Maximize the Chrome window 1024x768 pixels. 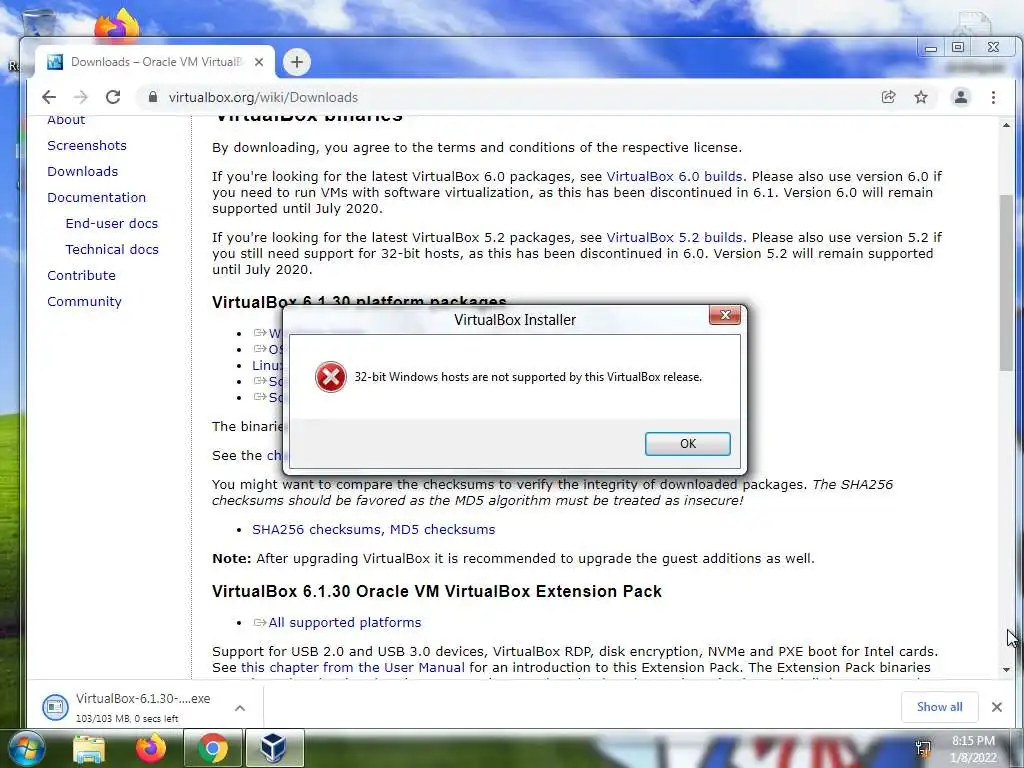click(x=958, y=47)
